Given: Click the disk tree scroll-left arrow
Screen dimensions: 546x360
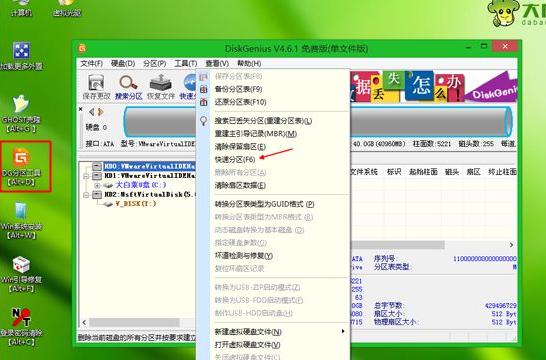Looking at the screenshot, I should coord(84,322).
